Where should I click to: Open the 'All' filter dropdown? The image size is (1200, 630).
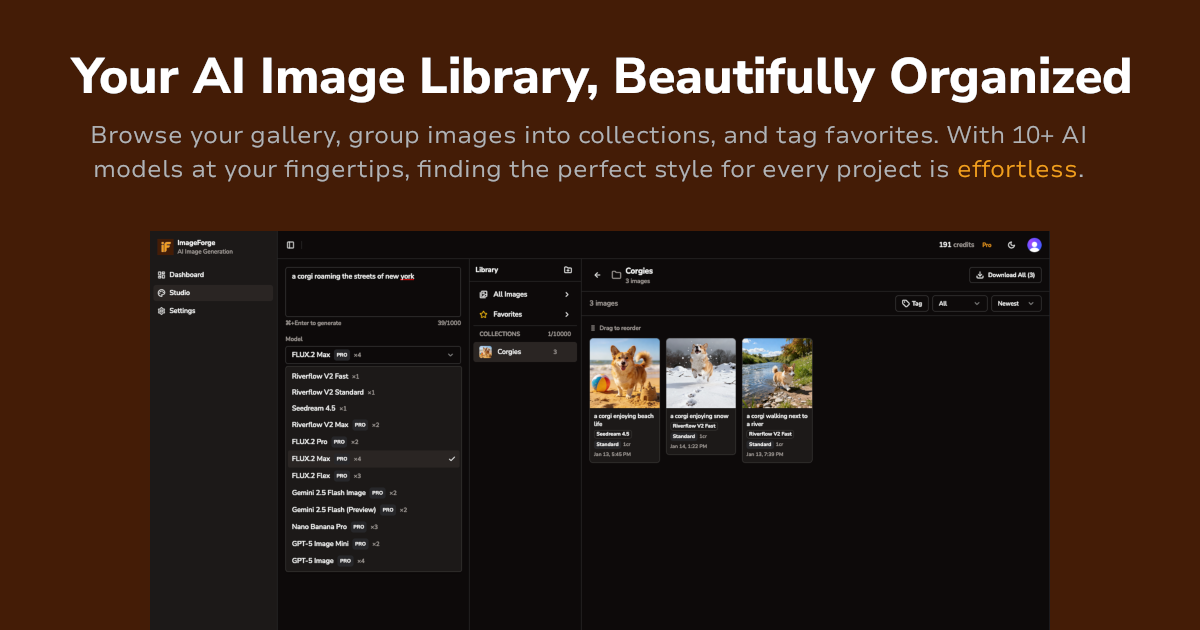click(959, 303)
